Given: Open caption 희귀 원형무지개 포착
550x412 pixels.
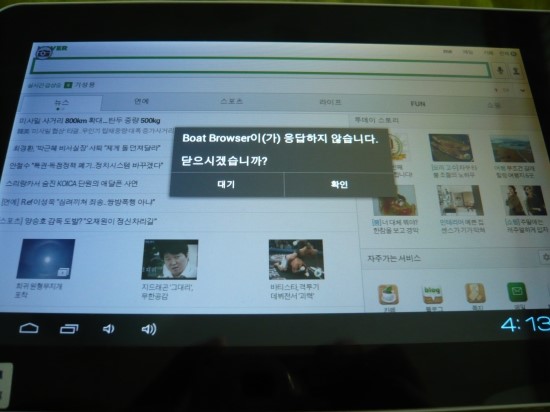Looking at the screenshot, I should pos(39,290).
